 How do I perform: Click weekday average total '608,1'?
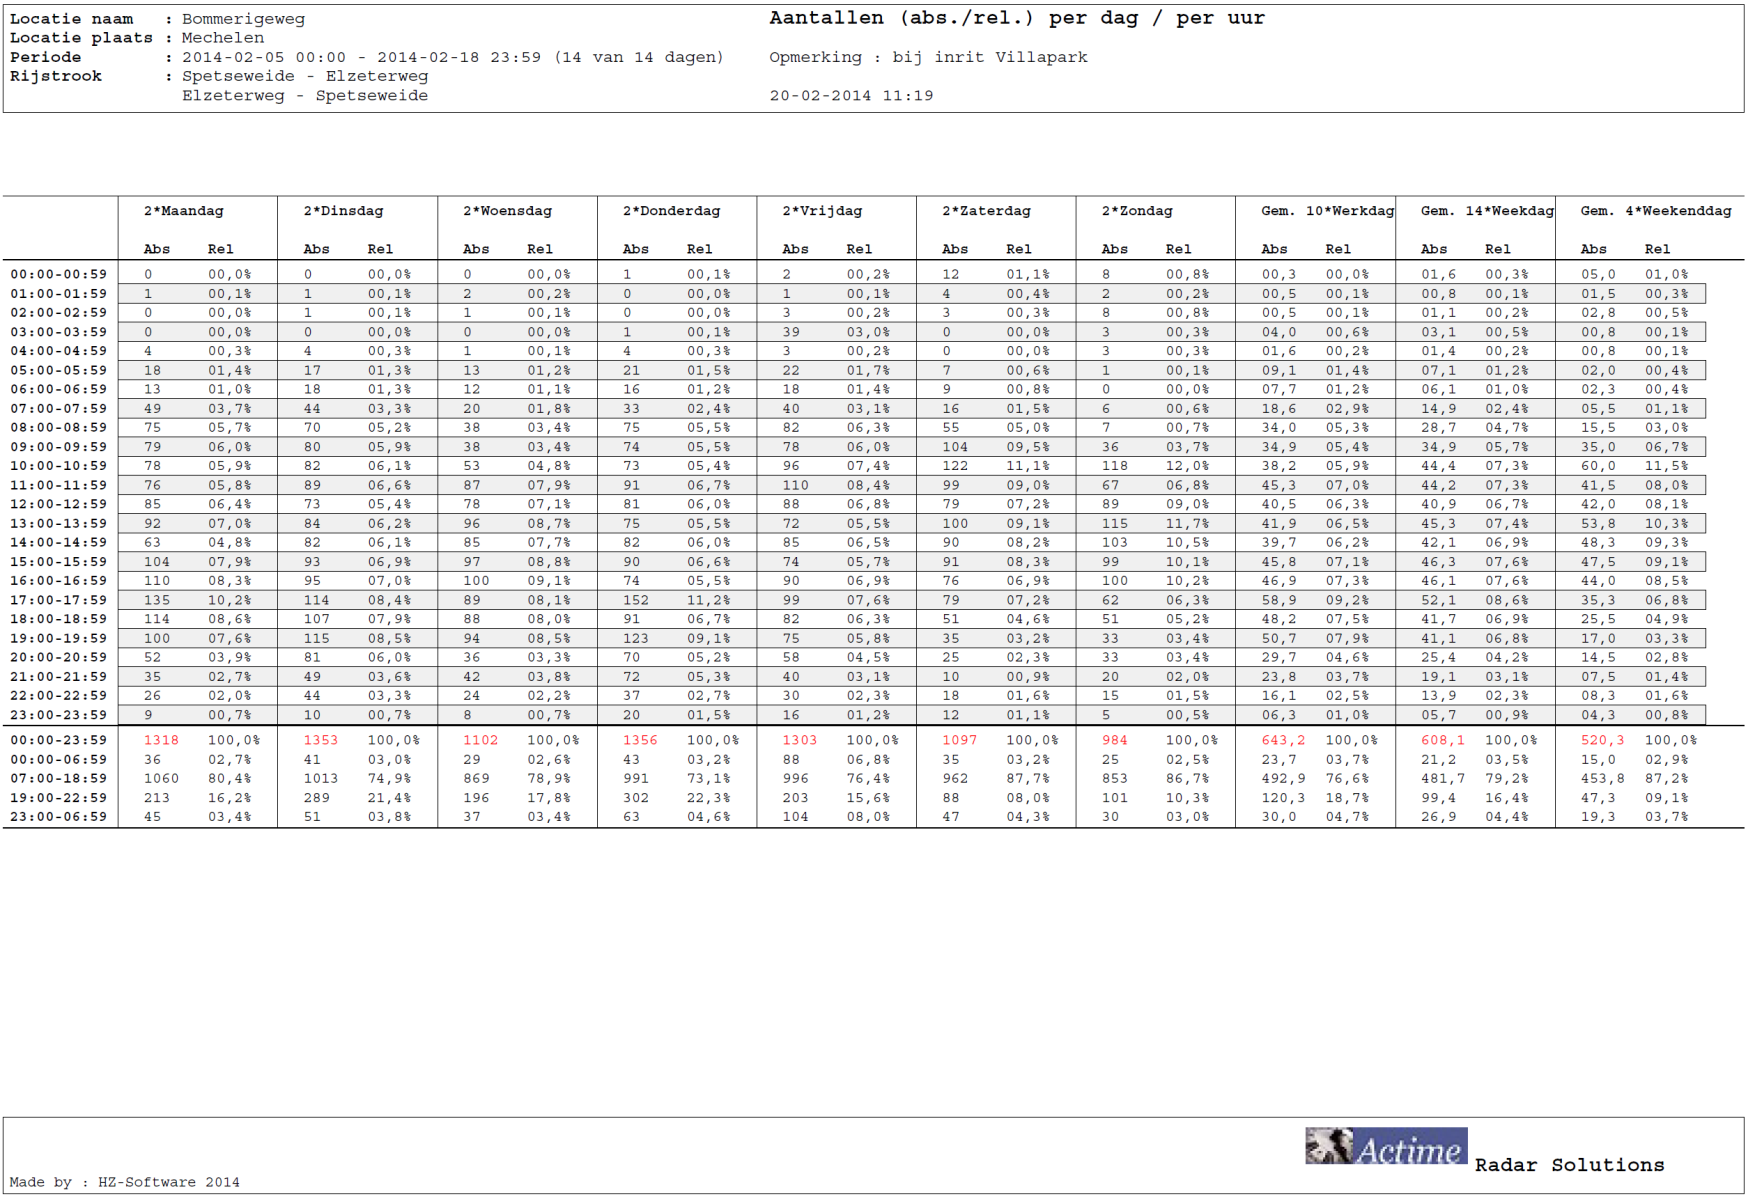pos(1443,740)
